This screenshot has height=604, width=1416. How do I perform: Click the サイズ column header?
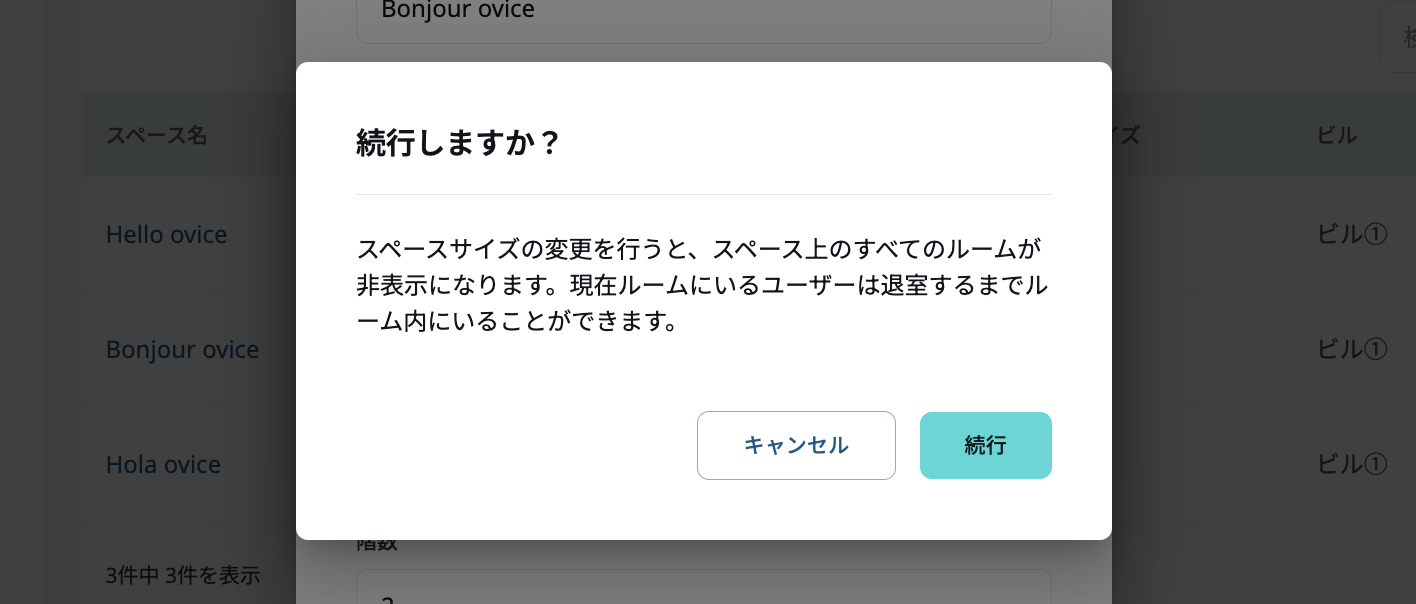[x=1128, y=135]
